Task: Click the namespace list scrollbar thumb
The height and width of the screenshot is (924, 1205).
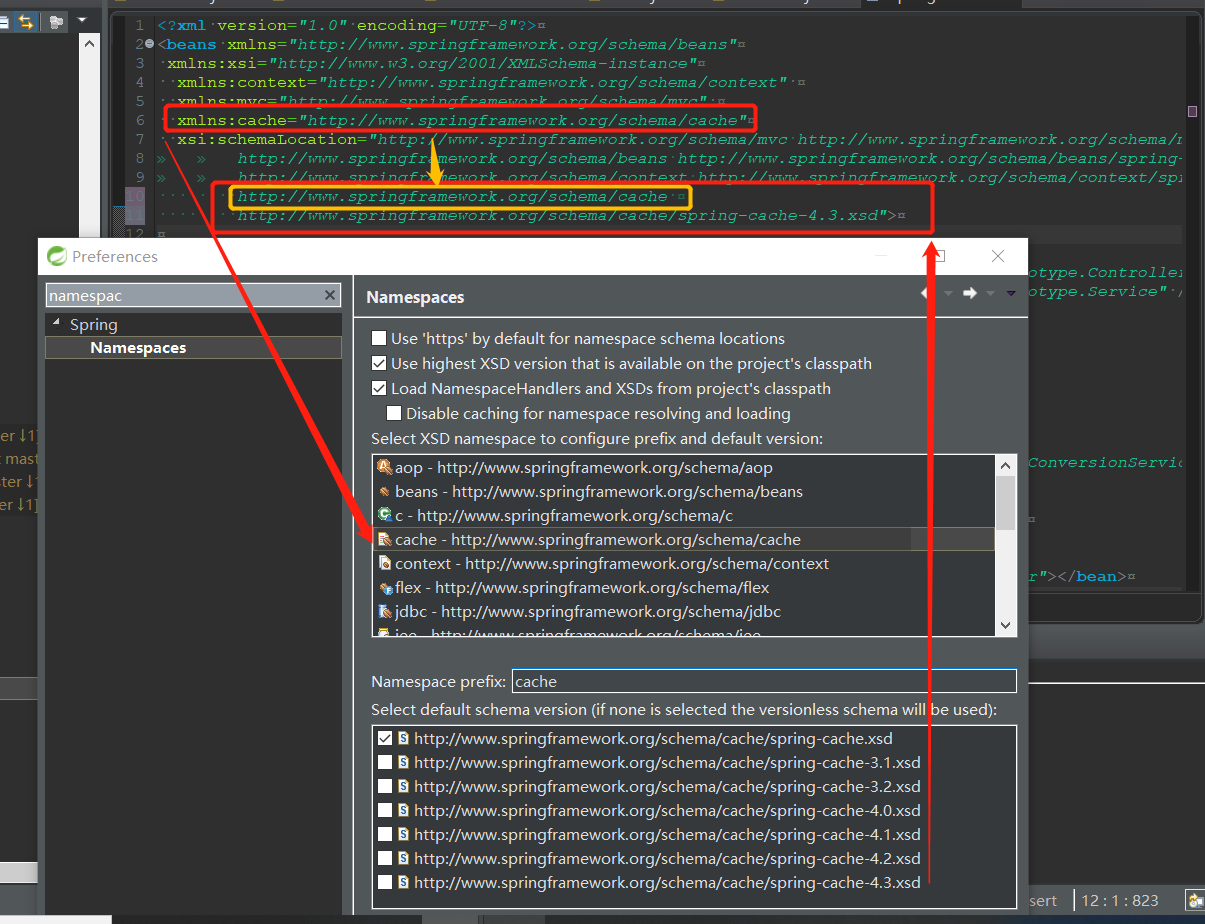Action: [x=1005, y=502]
